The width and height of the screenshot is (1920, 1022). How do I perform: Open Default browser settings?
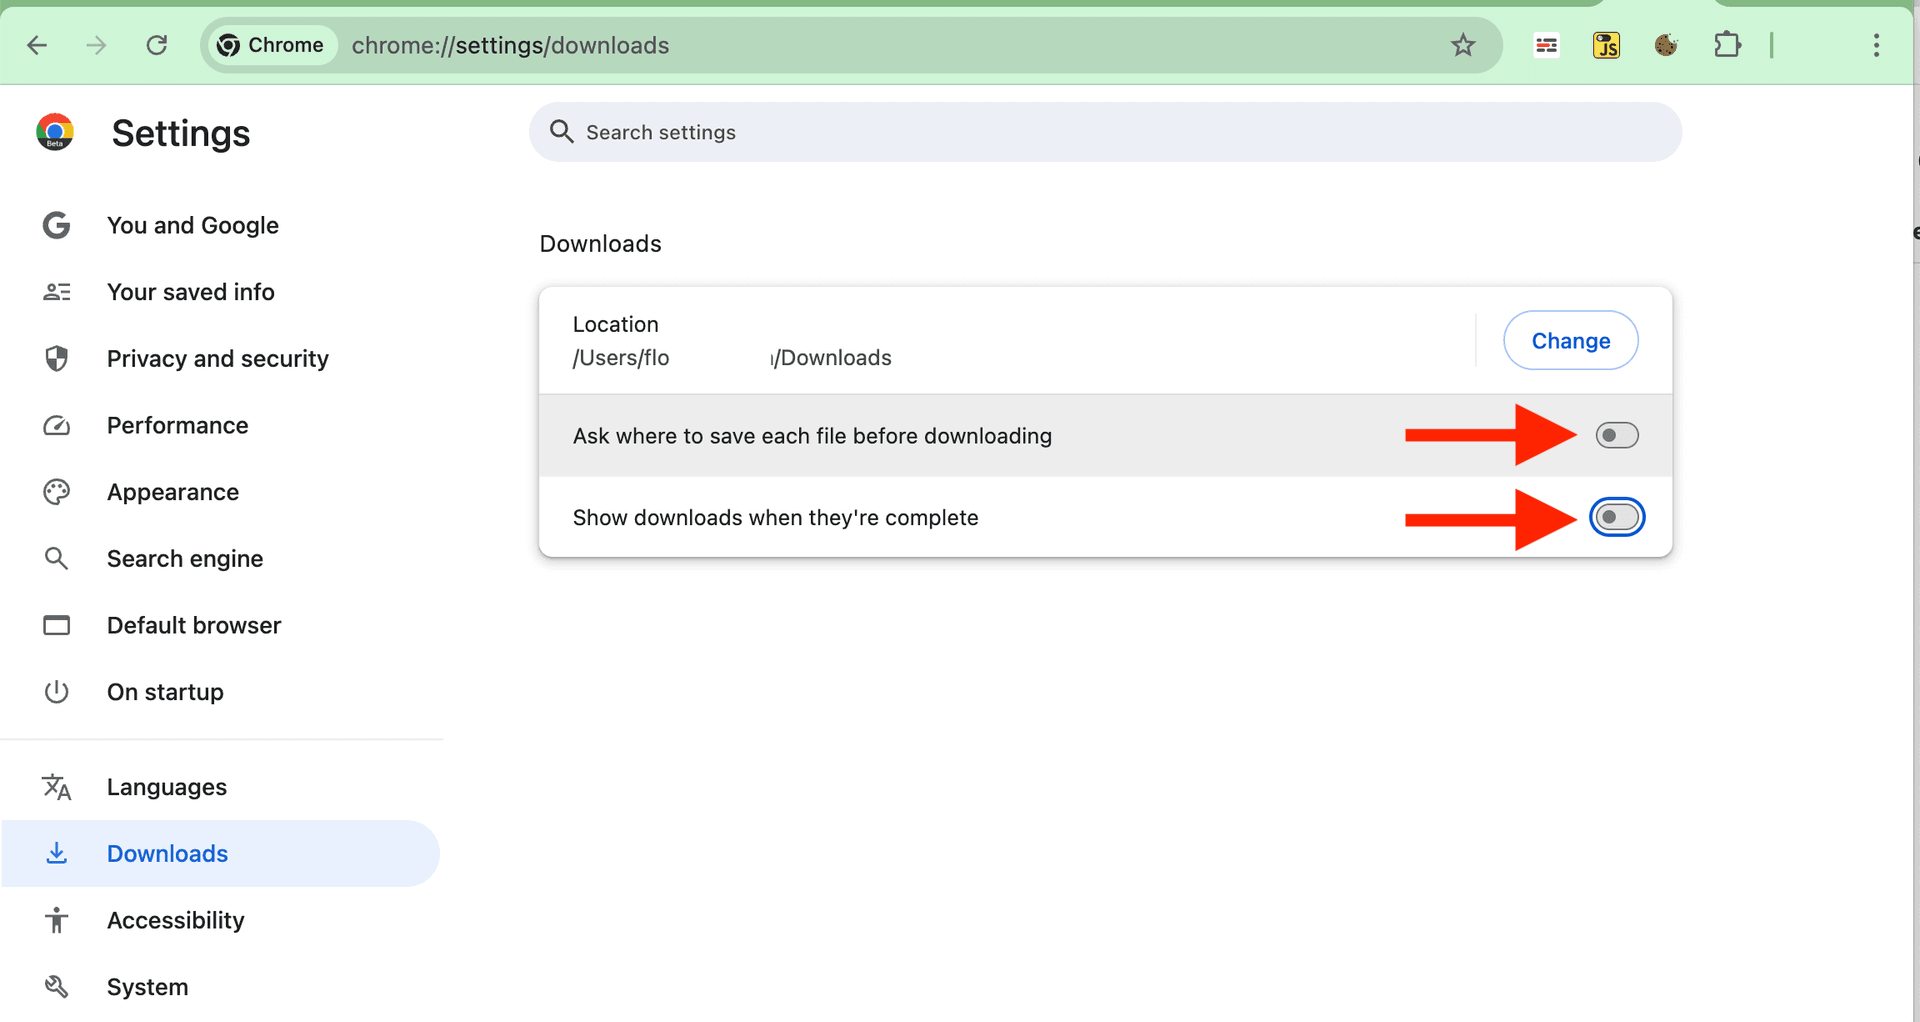coord(194,625)
